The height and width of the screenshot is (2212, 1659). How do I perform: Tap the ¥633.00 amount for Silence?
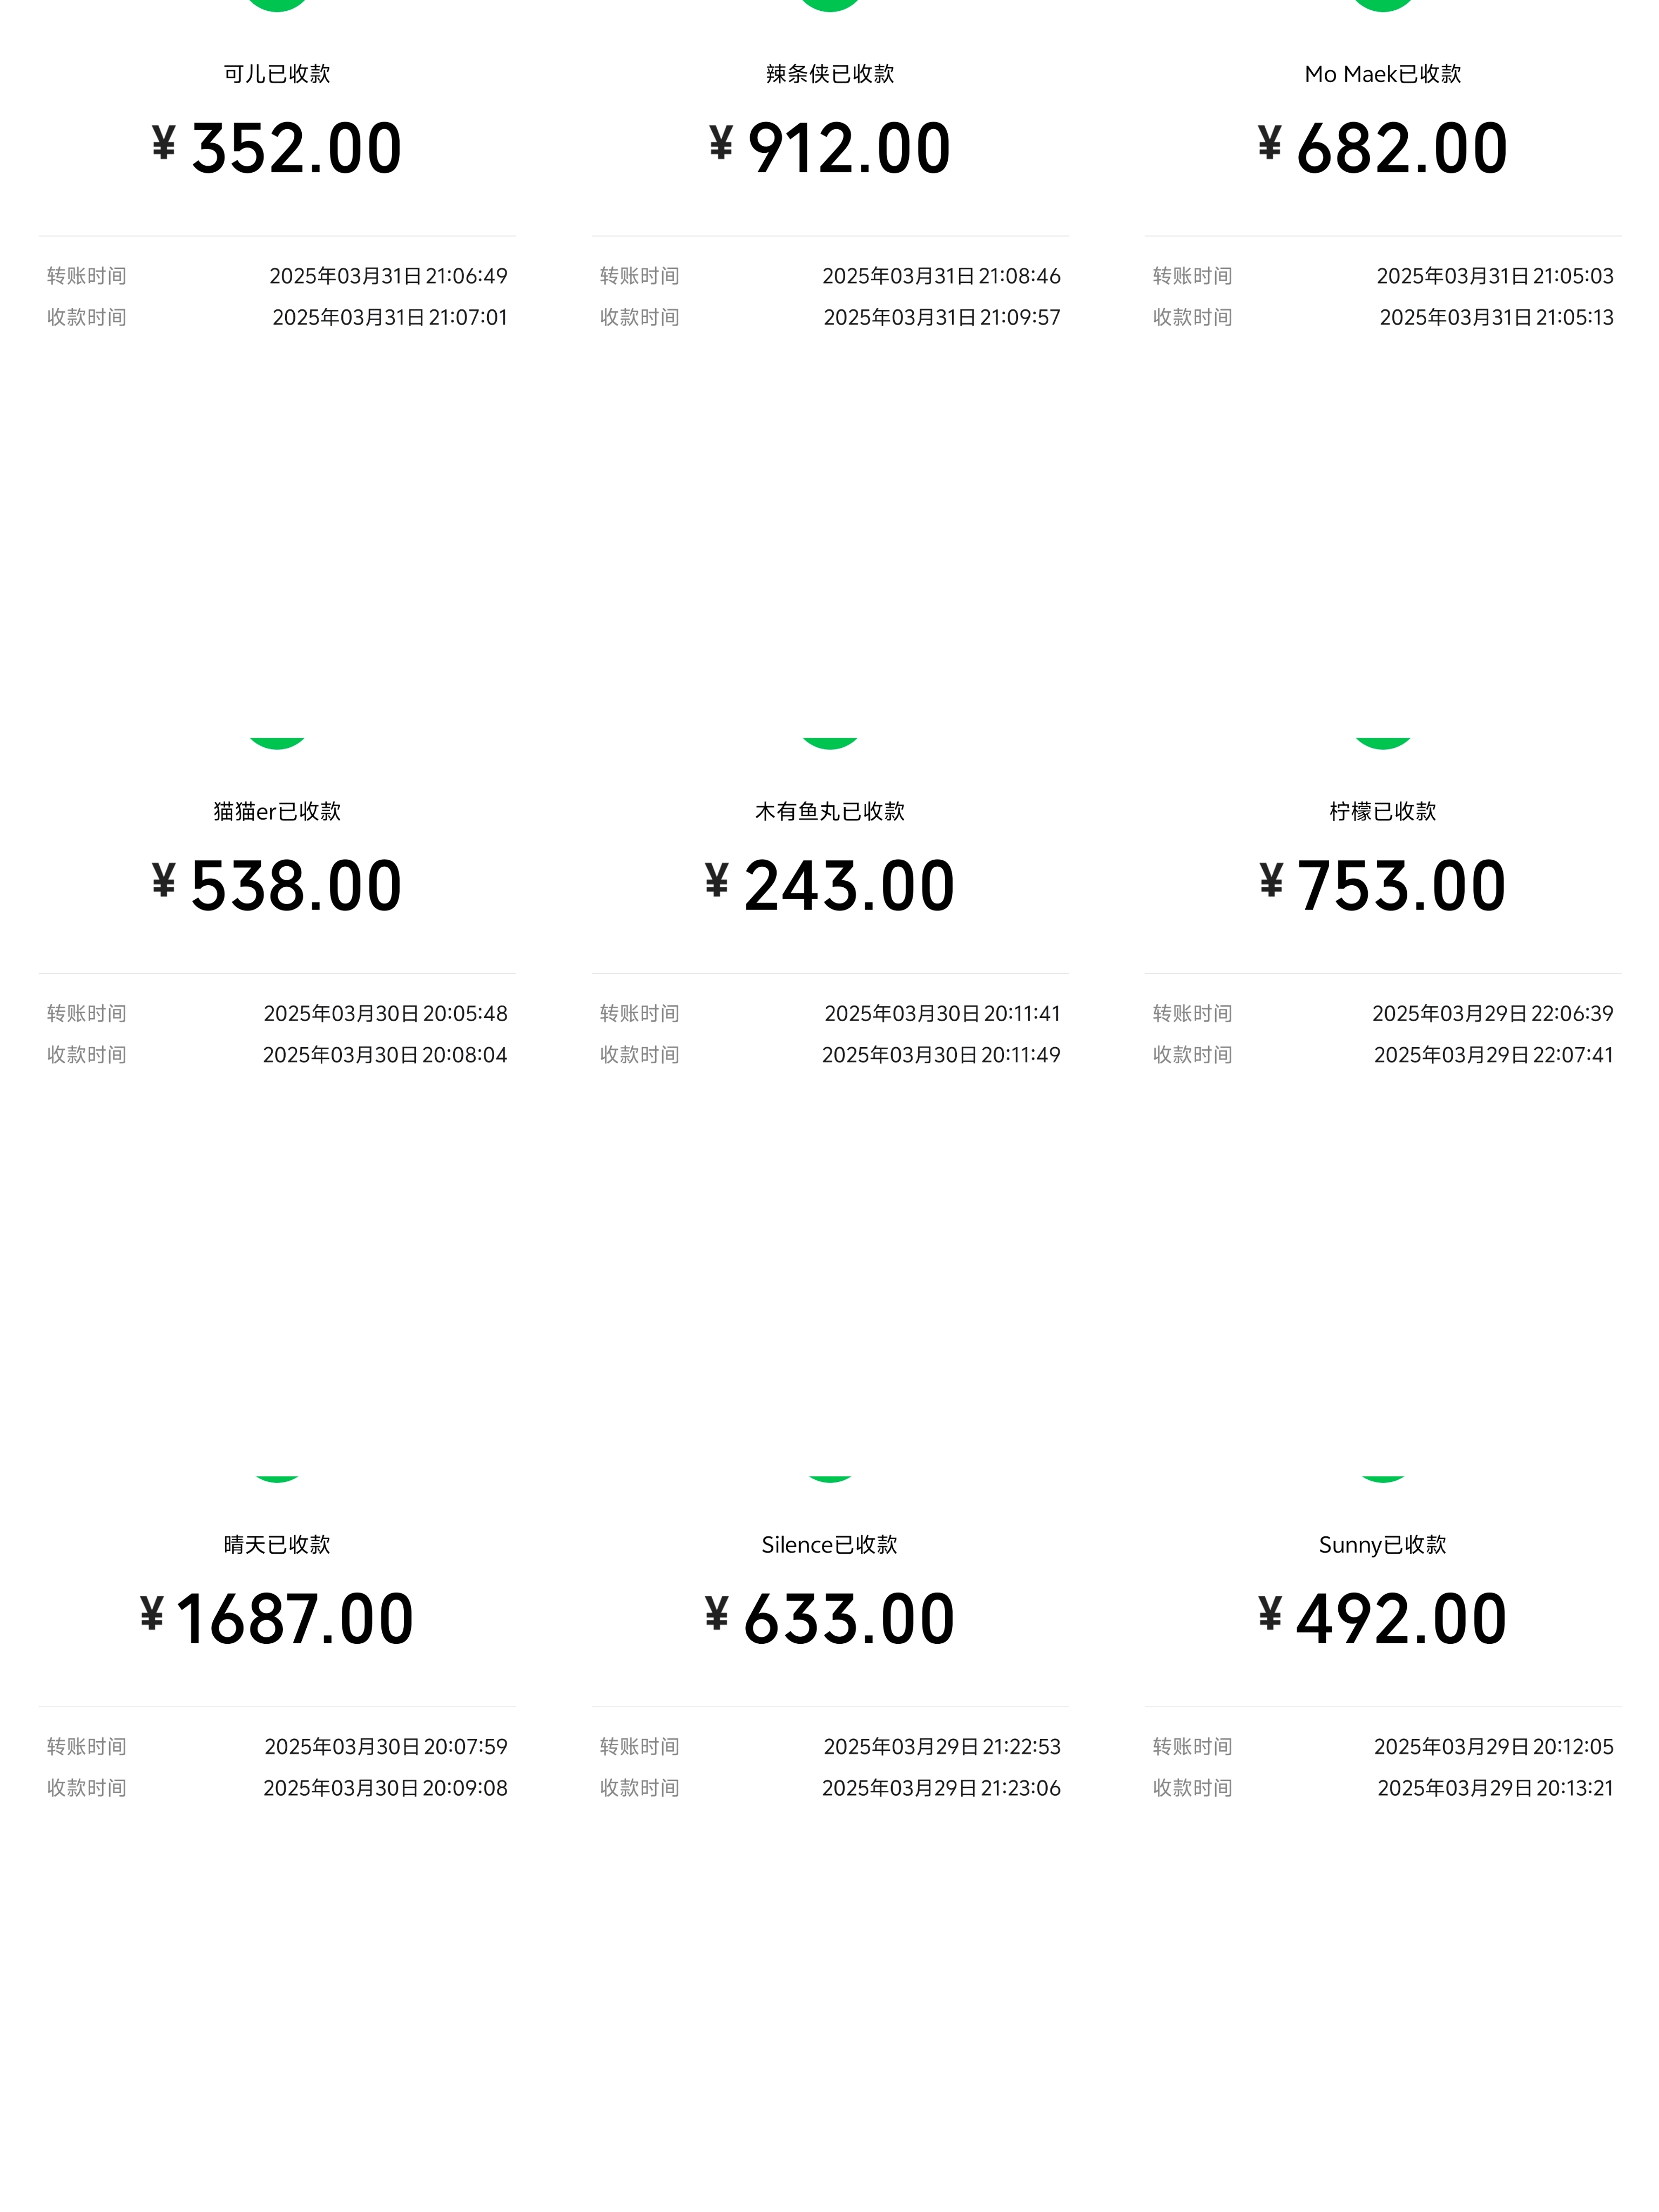pyautogui.click(x=830, y=1619)
